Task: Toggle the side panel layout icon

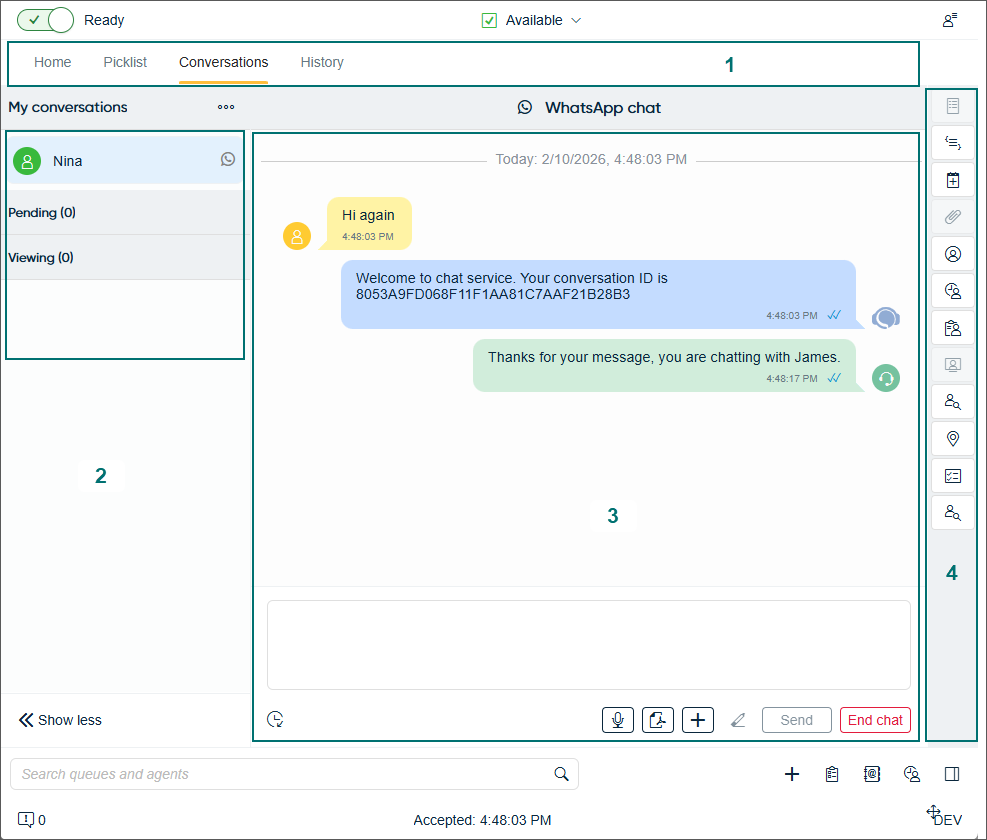Action: 952,774
